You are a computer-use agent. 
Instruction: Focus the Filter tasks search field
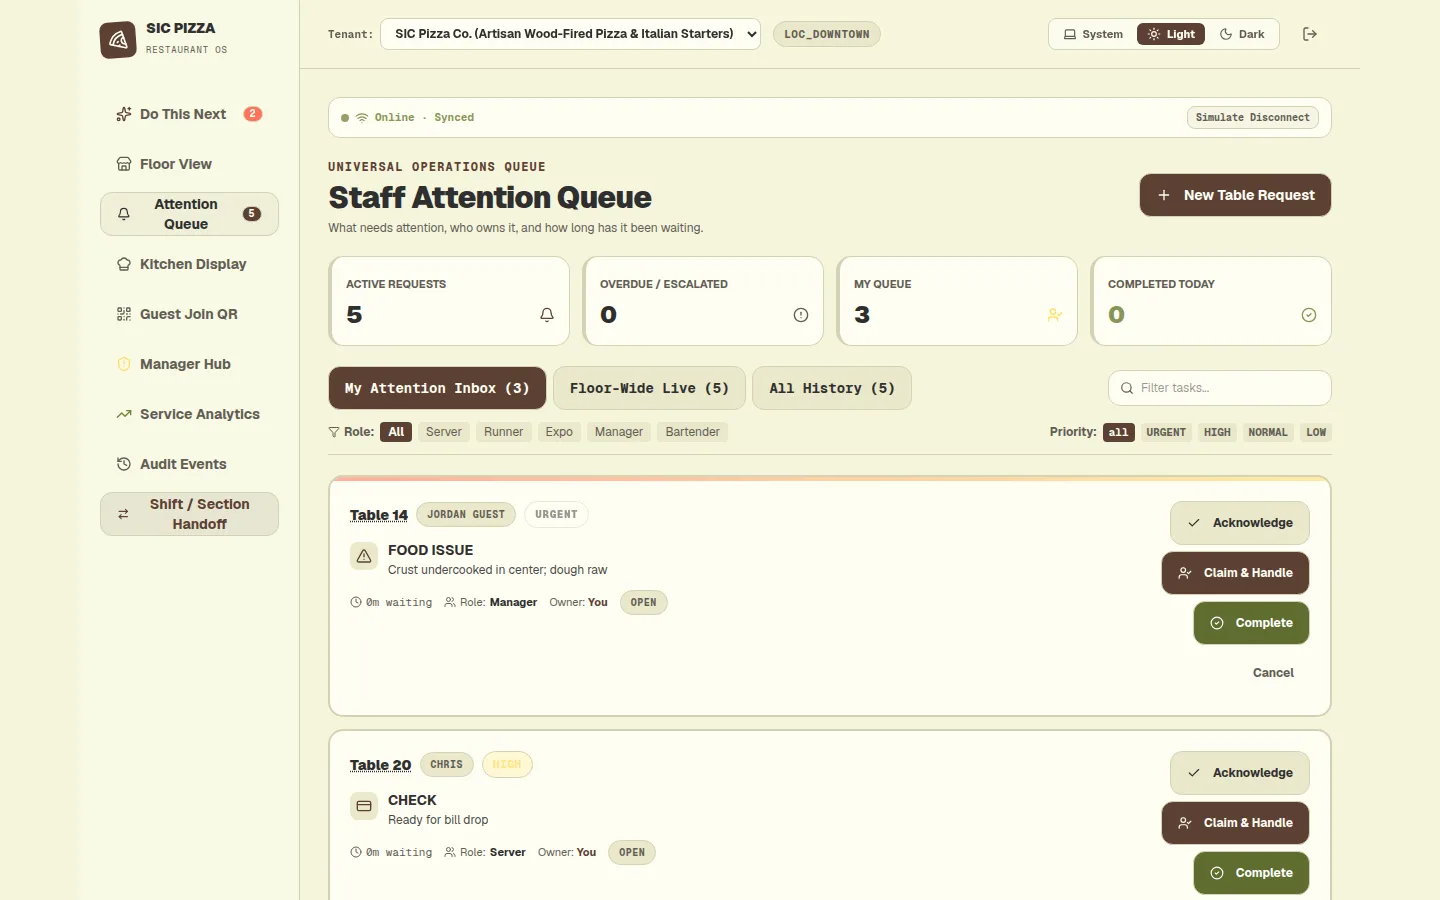click(1220, 388)
